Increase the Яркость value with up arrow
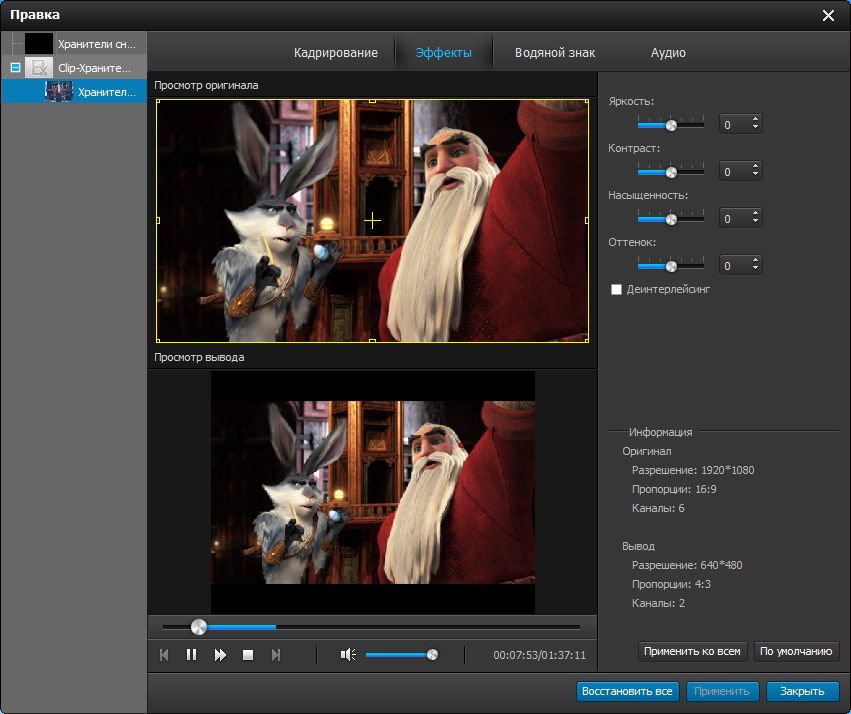 point(755,120)
